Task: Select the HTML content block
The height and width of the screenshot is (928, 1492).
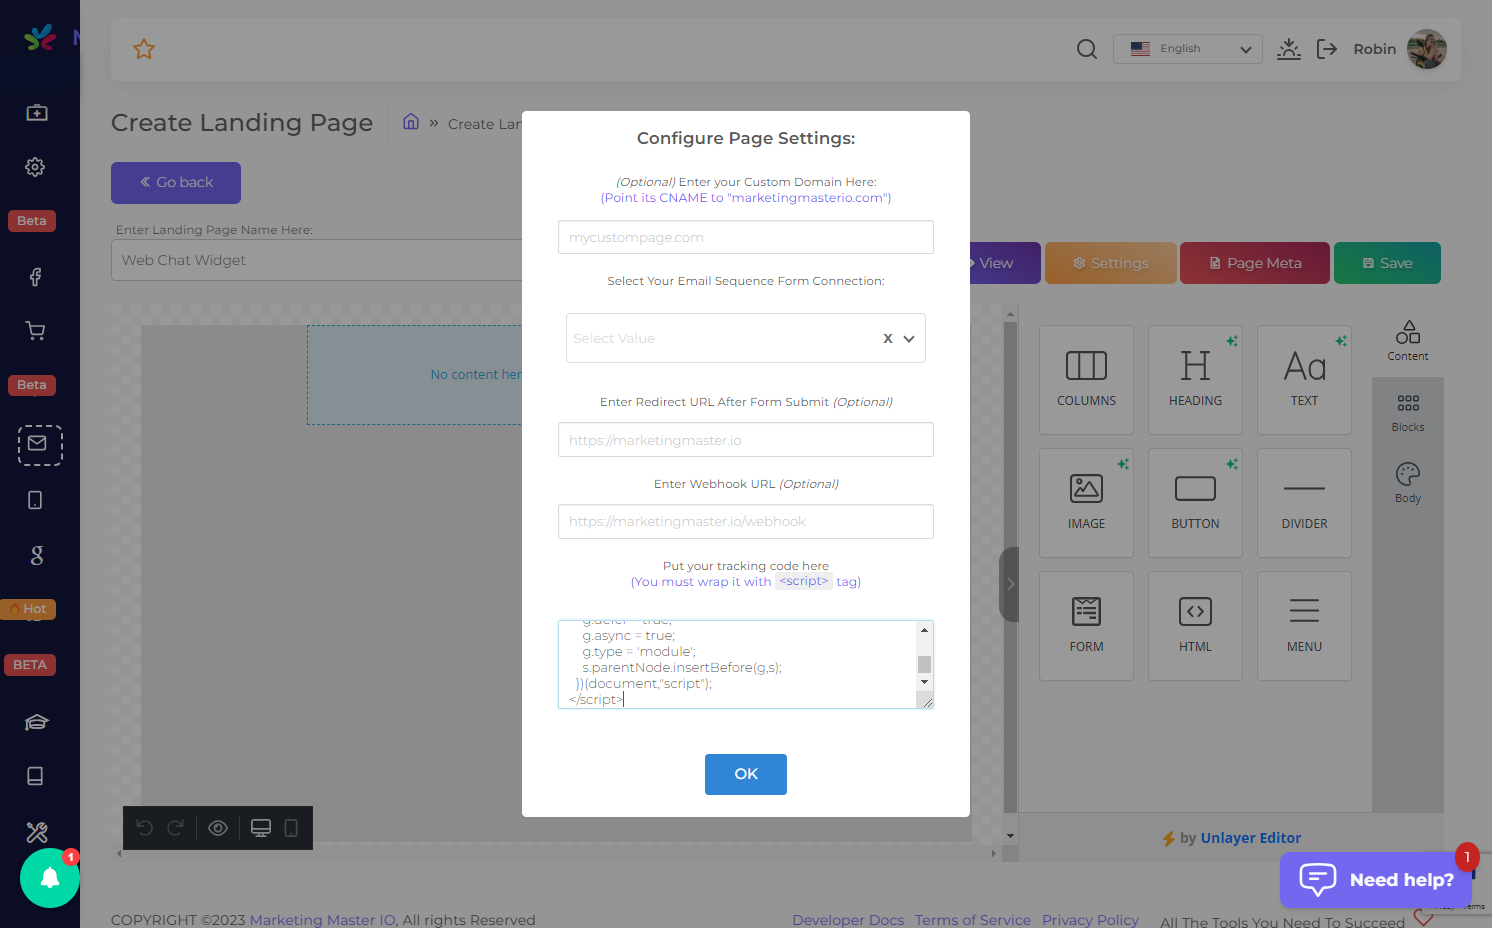Action: [x=1195, y=626]
